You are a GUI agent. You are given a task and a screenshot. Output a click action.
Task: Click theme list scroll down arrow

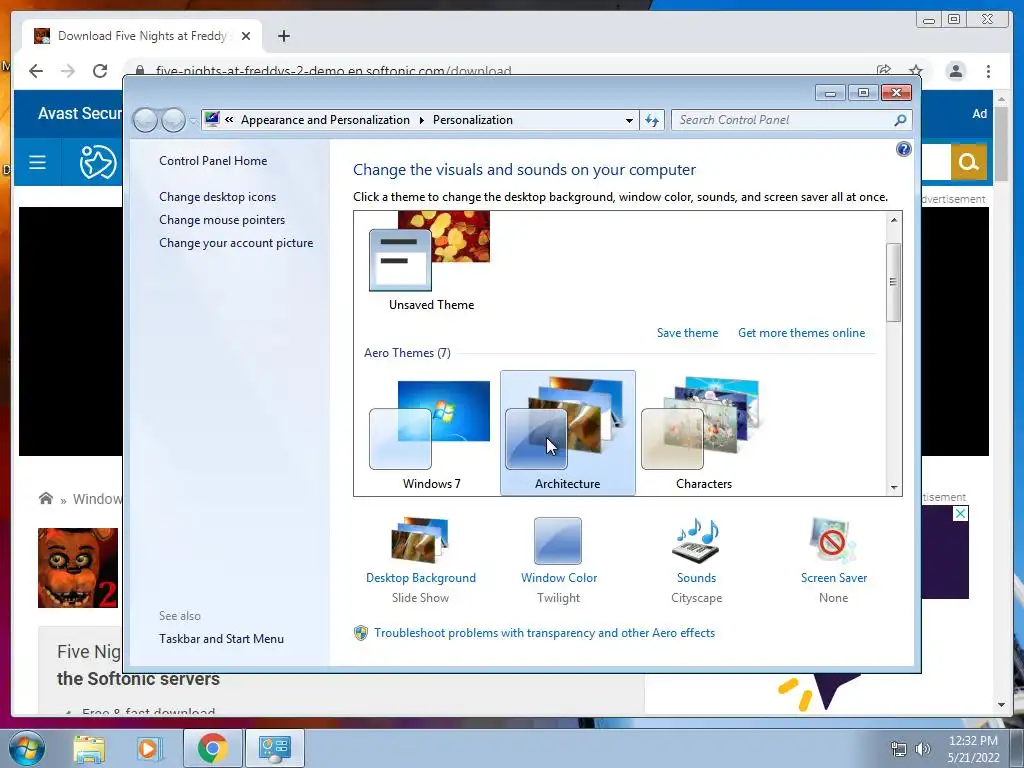pyautogui.click(x=894, y=487)
